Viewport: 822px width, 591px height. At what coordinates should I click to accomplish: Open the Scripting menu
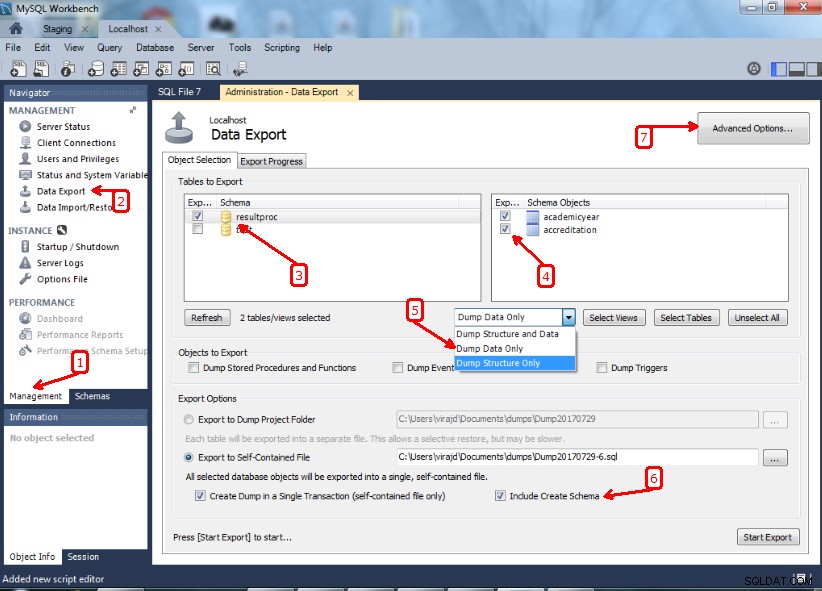[282, 48]
